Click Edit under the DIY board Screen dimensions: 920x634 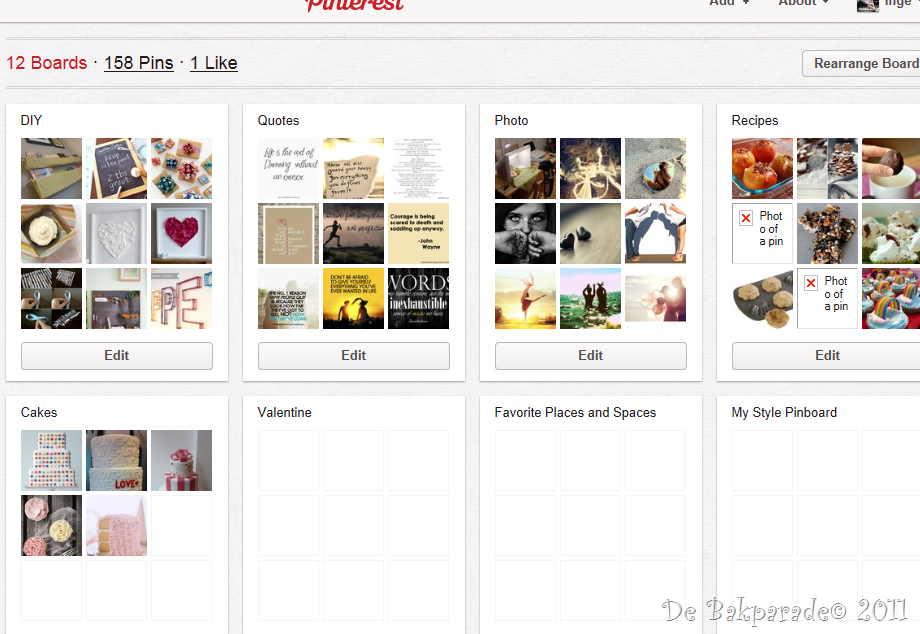[117, 355]
